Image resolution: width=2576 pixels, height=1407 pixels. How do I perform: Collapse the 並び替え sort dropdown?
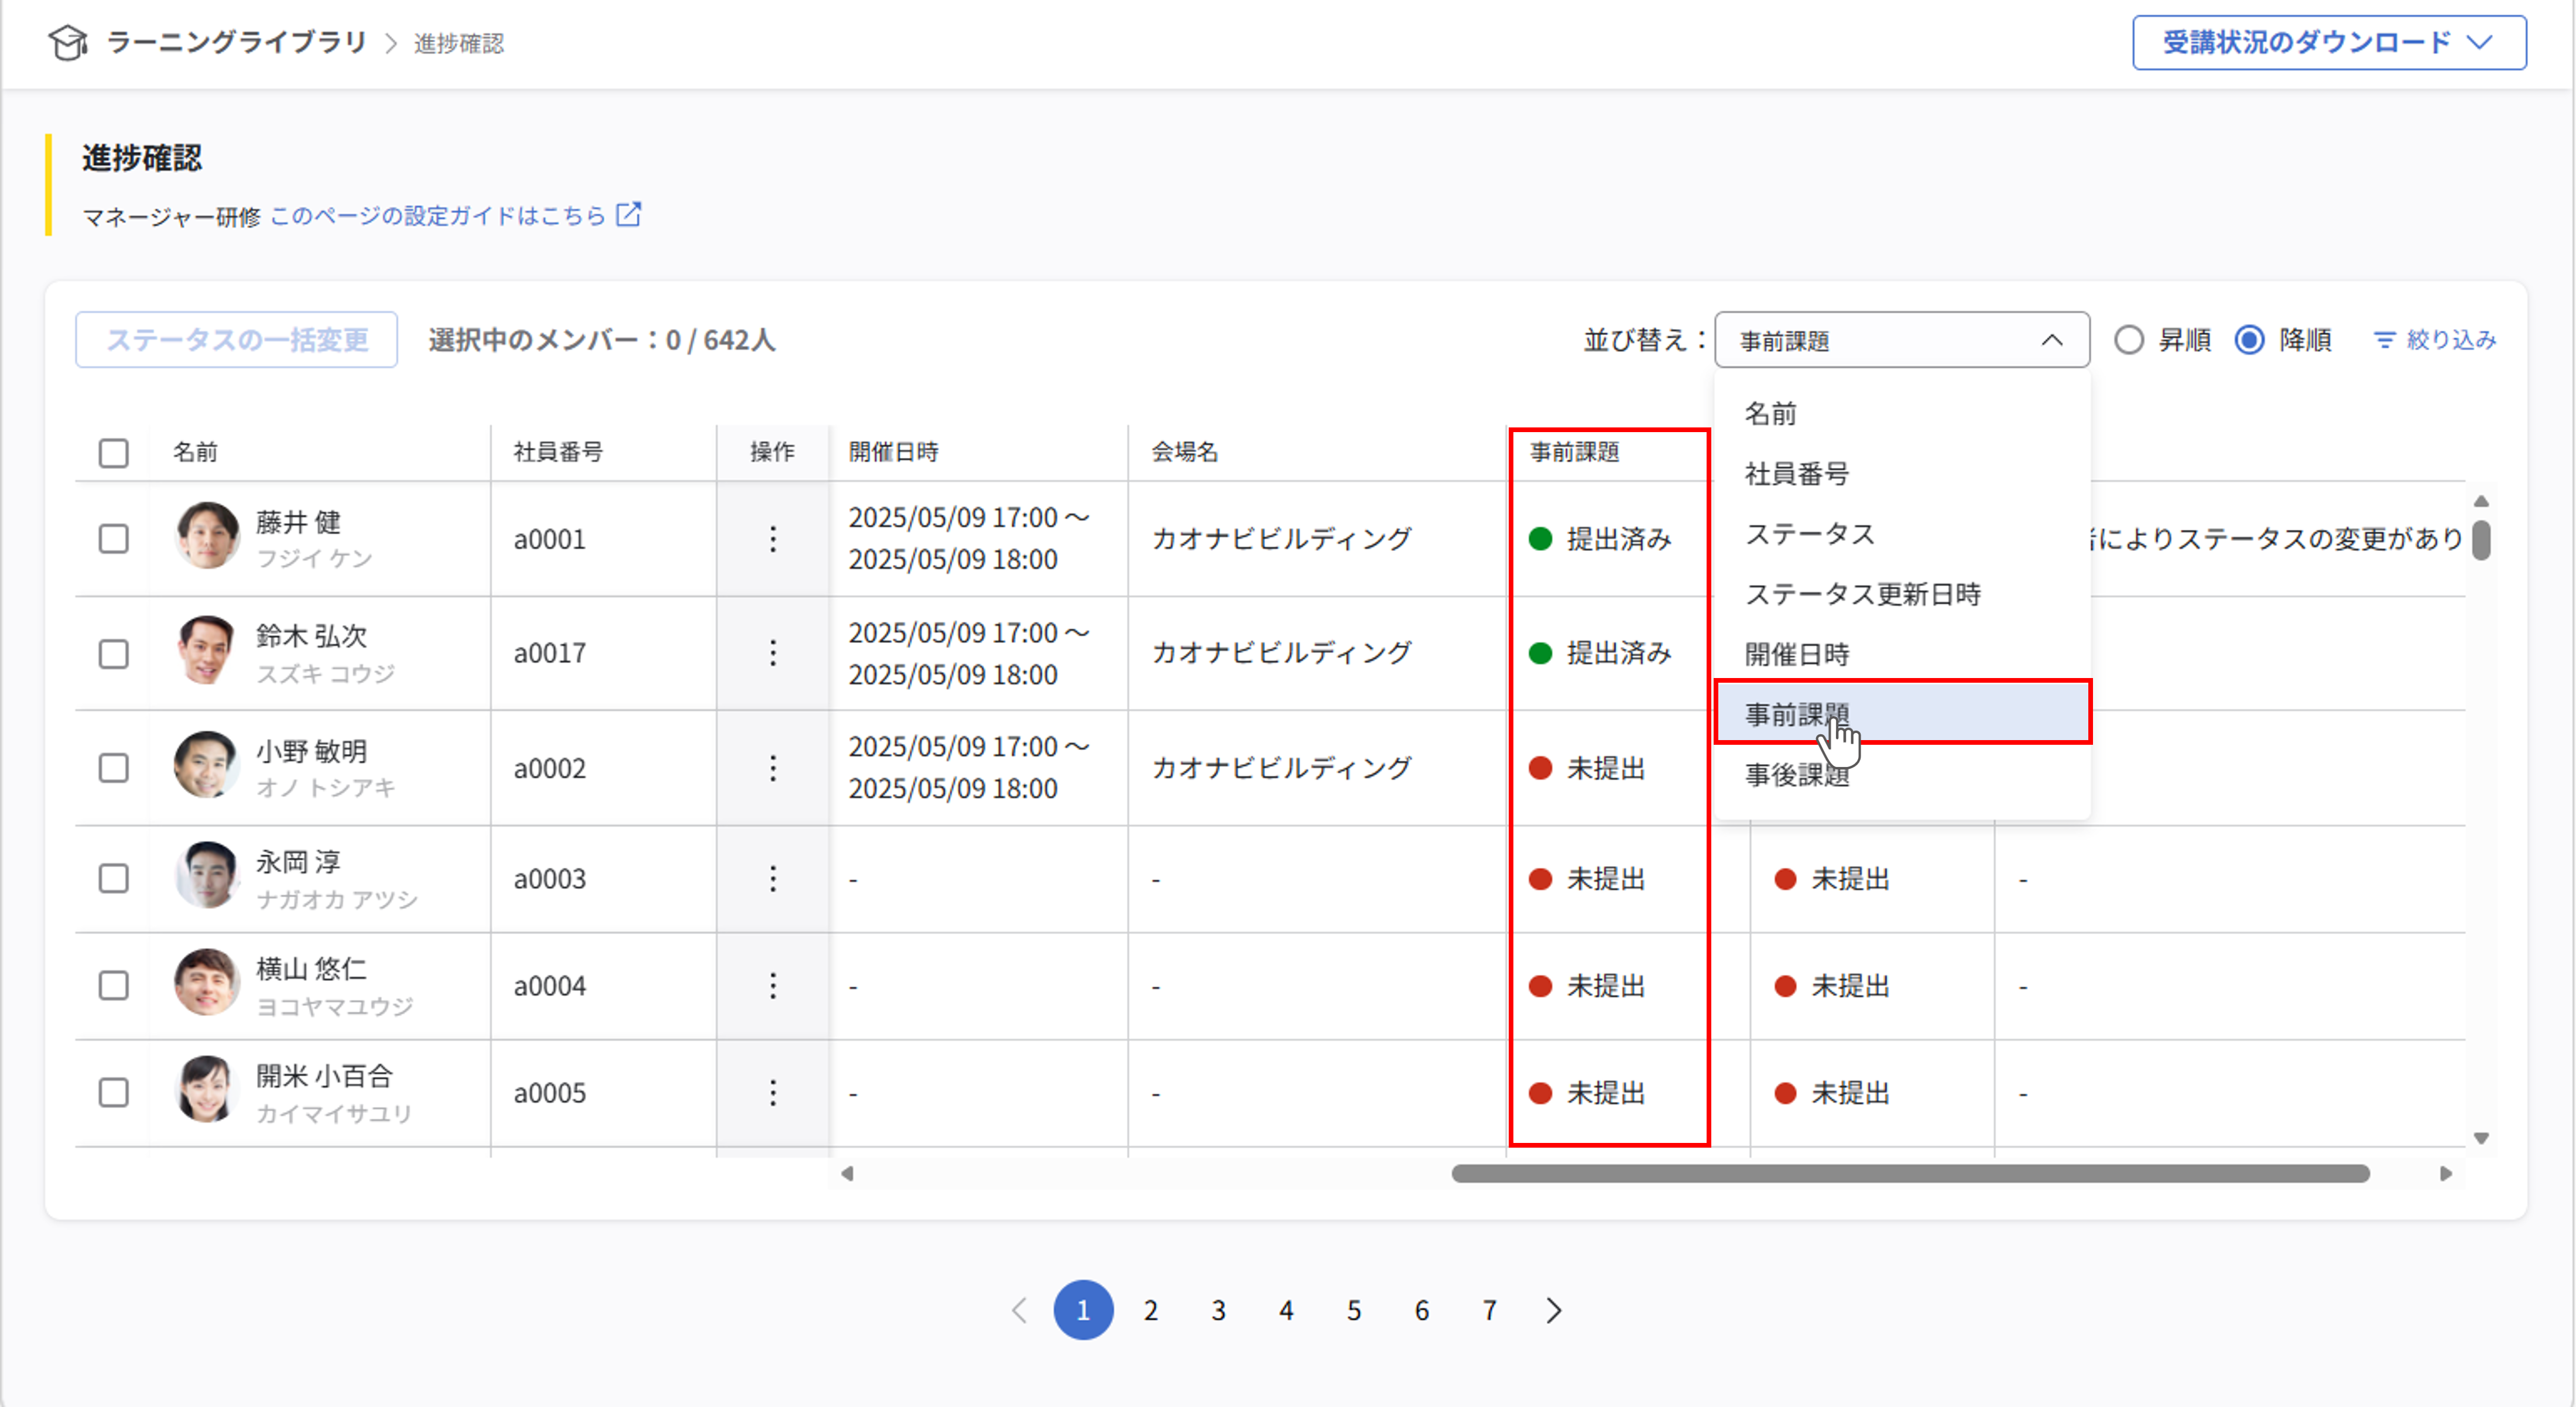tap(1902, 341)
